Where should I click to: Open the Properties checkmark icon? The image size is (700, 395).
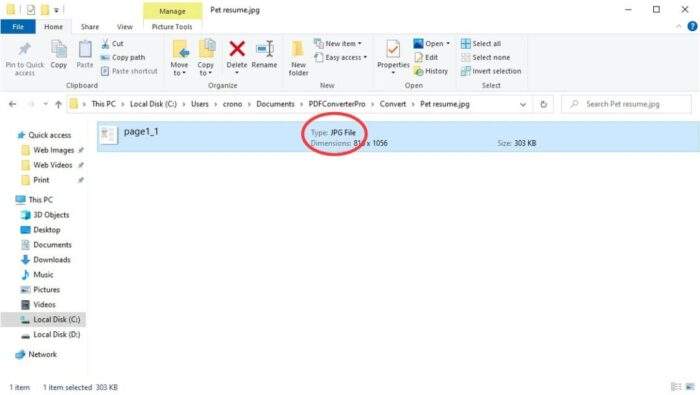coord(393,49)
